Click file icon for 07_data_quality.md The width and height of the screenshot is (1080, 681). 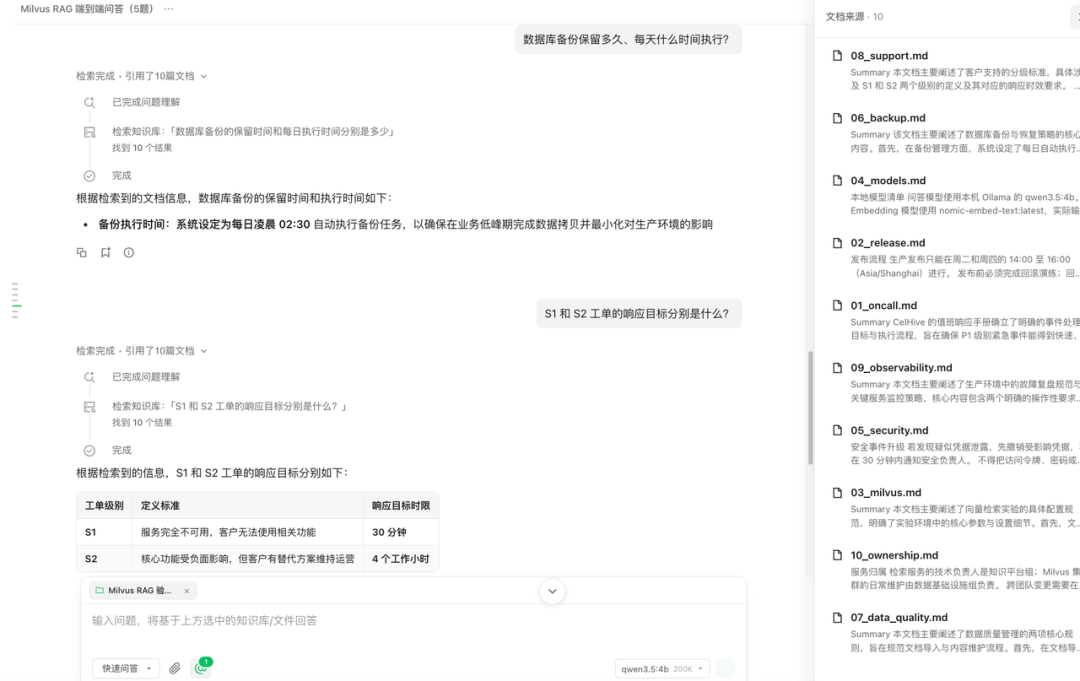838,618
